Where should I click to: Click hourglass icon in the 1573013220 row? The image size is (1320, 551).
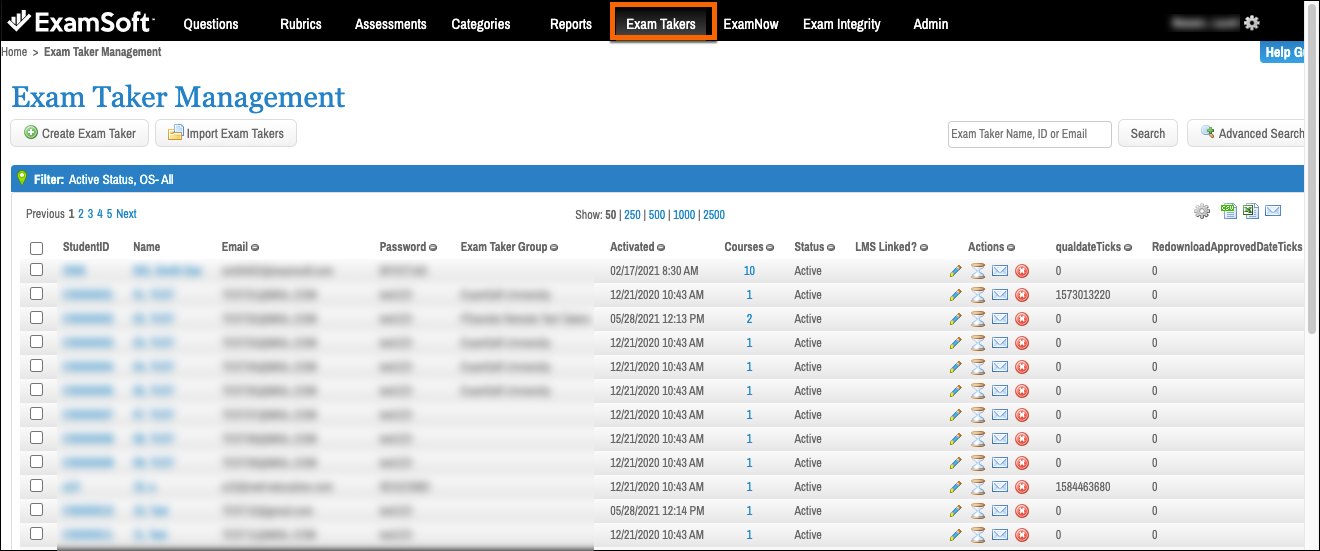978,295
